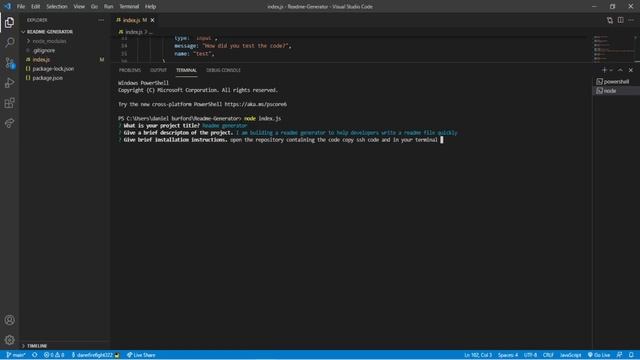Image resolution: width=640 pixels, height=360 pixels.
Task: Select the TERMINAL panel tab
Action: [187, 70]
